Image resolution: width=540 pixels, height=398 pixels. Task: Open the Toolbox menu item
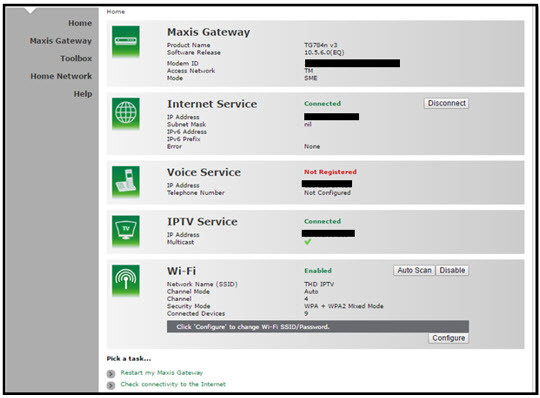tap(76, 59)
